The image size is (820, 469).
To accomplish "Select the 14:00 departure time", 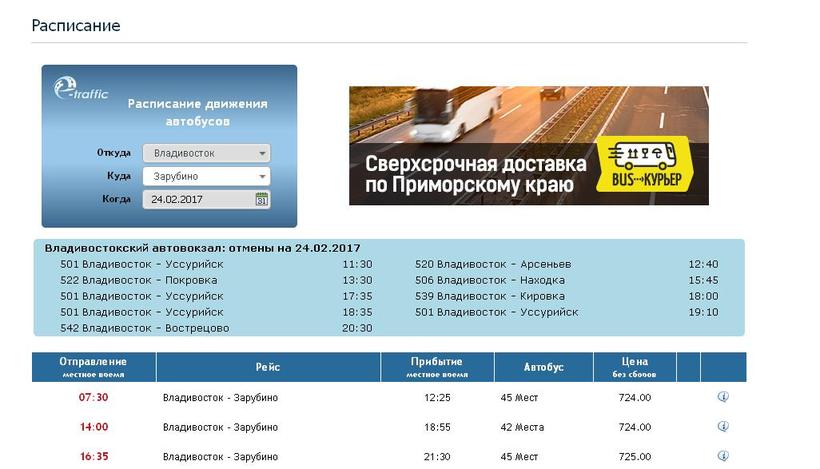I will (93, 427).
